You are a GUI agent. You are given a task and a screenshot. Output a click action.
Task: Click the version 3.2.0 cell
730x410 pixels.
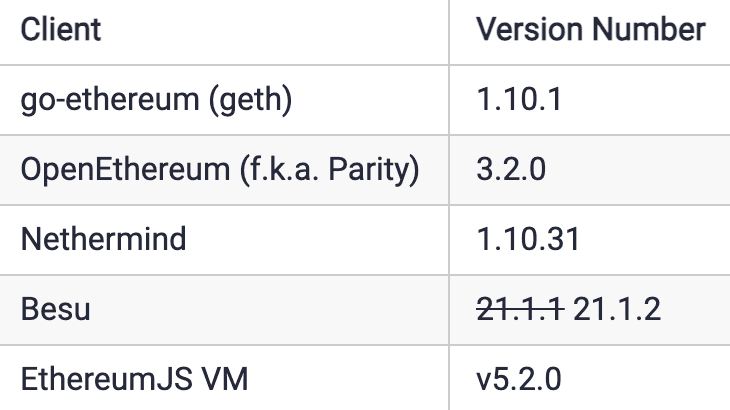510,169
